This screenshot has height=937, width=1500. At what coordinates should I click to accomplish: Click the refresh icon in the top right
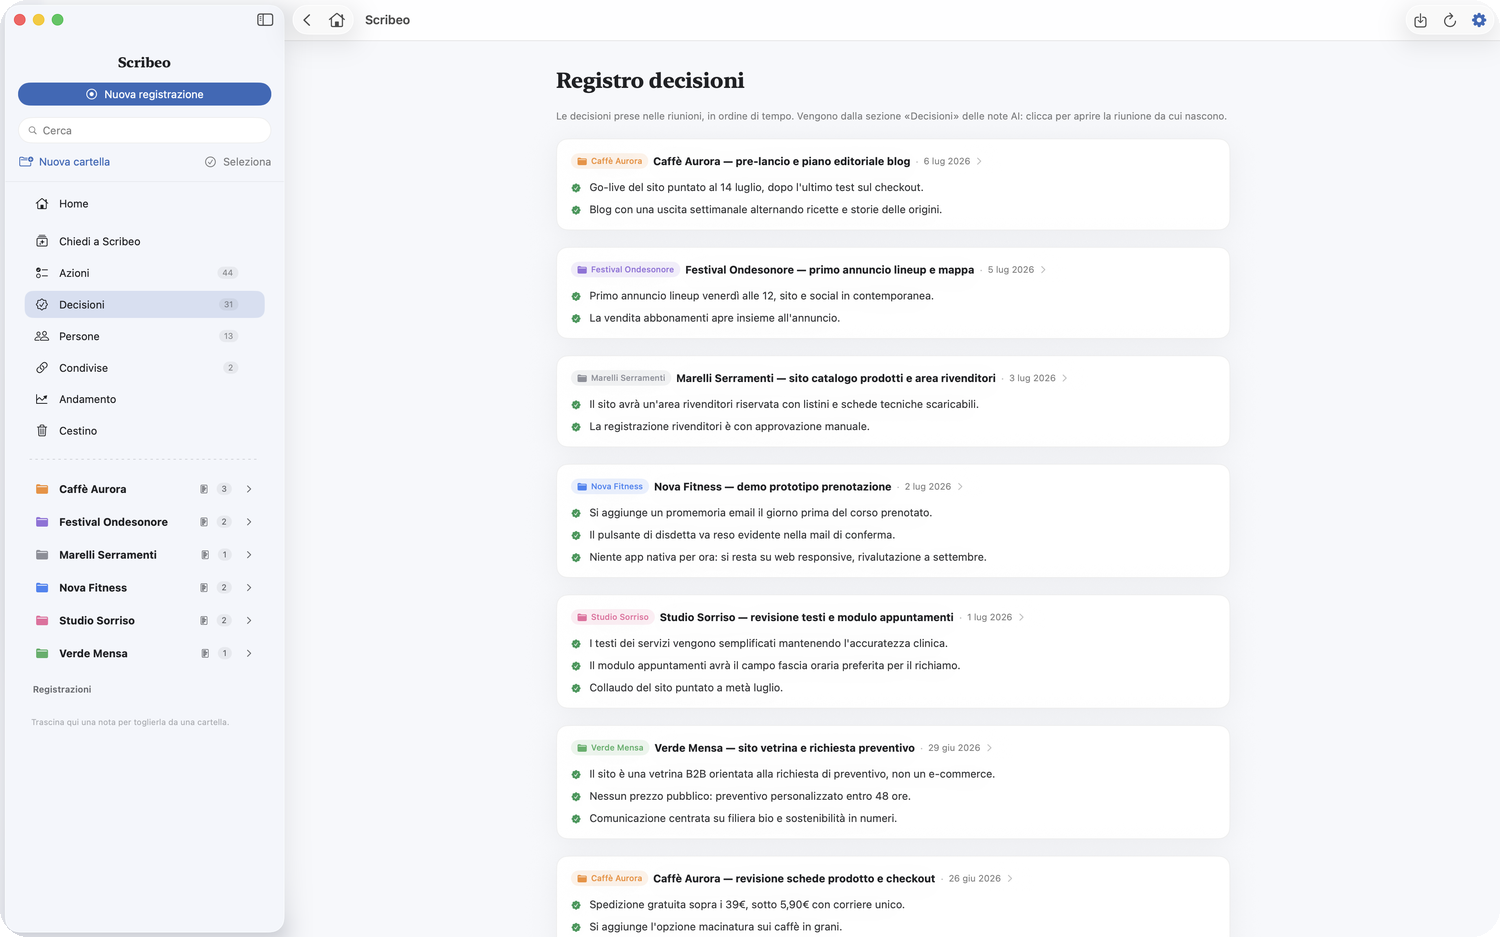[x=1449, y=20]
